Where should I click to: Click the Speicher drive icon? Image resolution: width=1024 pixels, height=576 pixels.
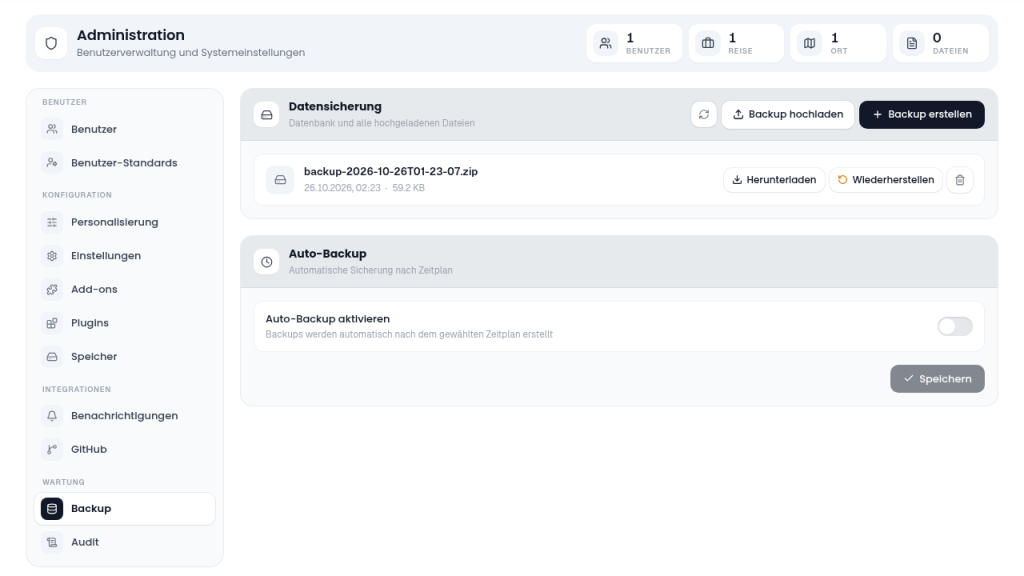click(52, 357)
